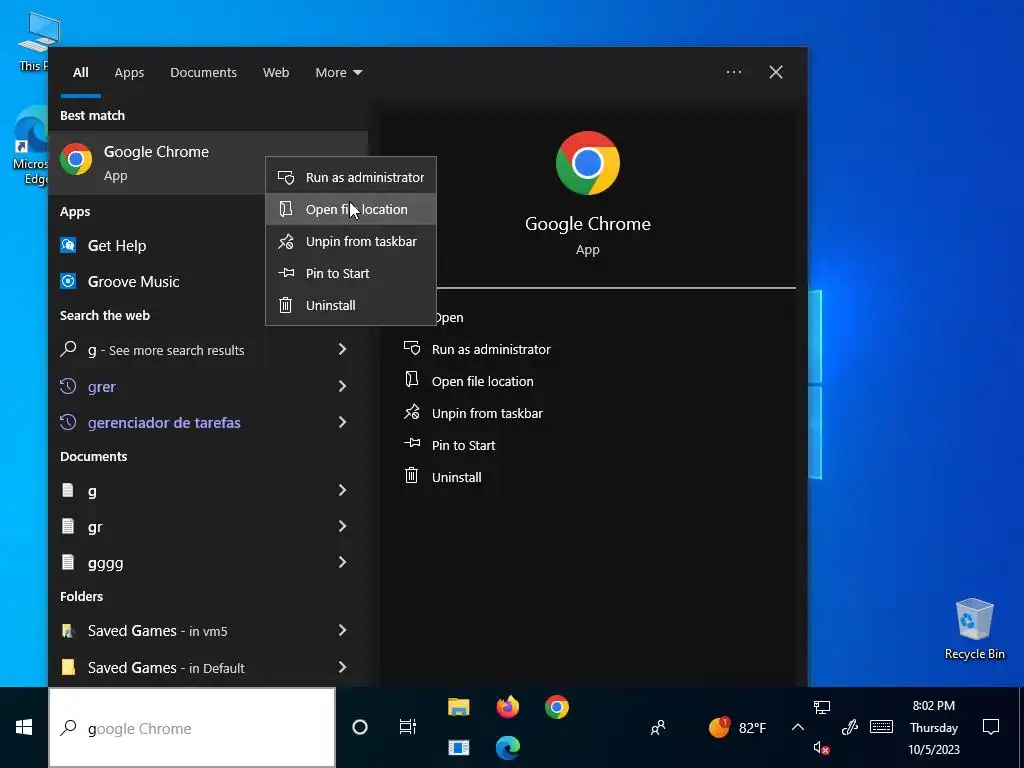Choose Pin to Start in context menu
Viewport: 1024px width, 768px height.
(x=351, y=273)
